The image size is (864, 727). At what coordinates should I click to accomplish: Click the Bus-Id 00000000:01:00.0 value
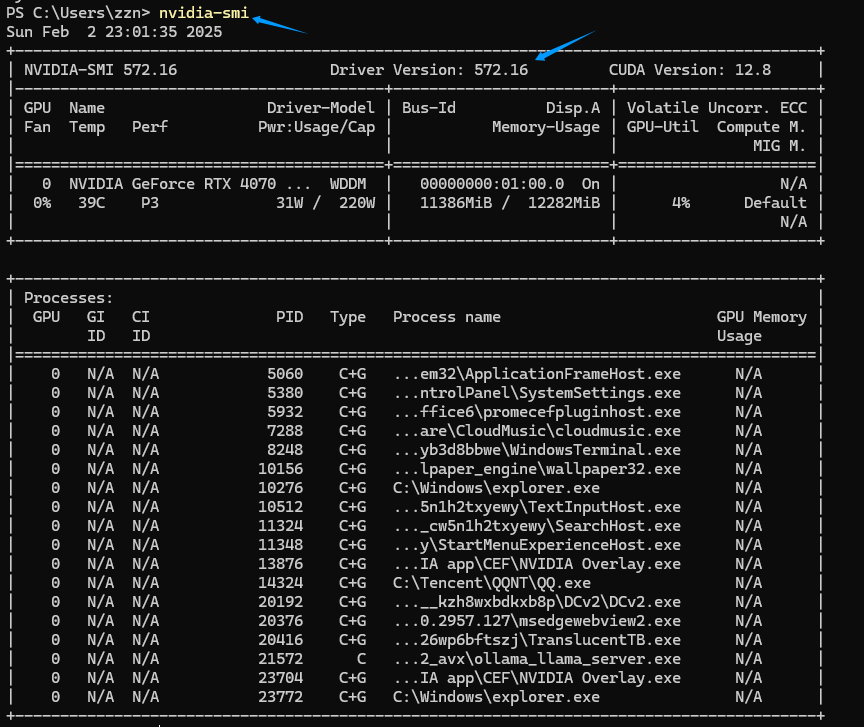[491, 184]
